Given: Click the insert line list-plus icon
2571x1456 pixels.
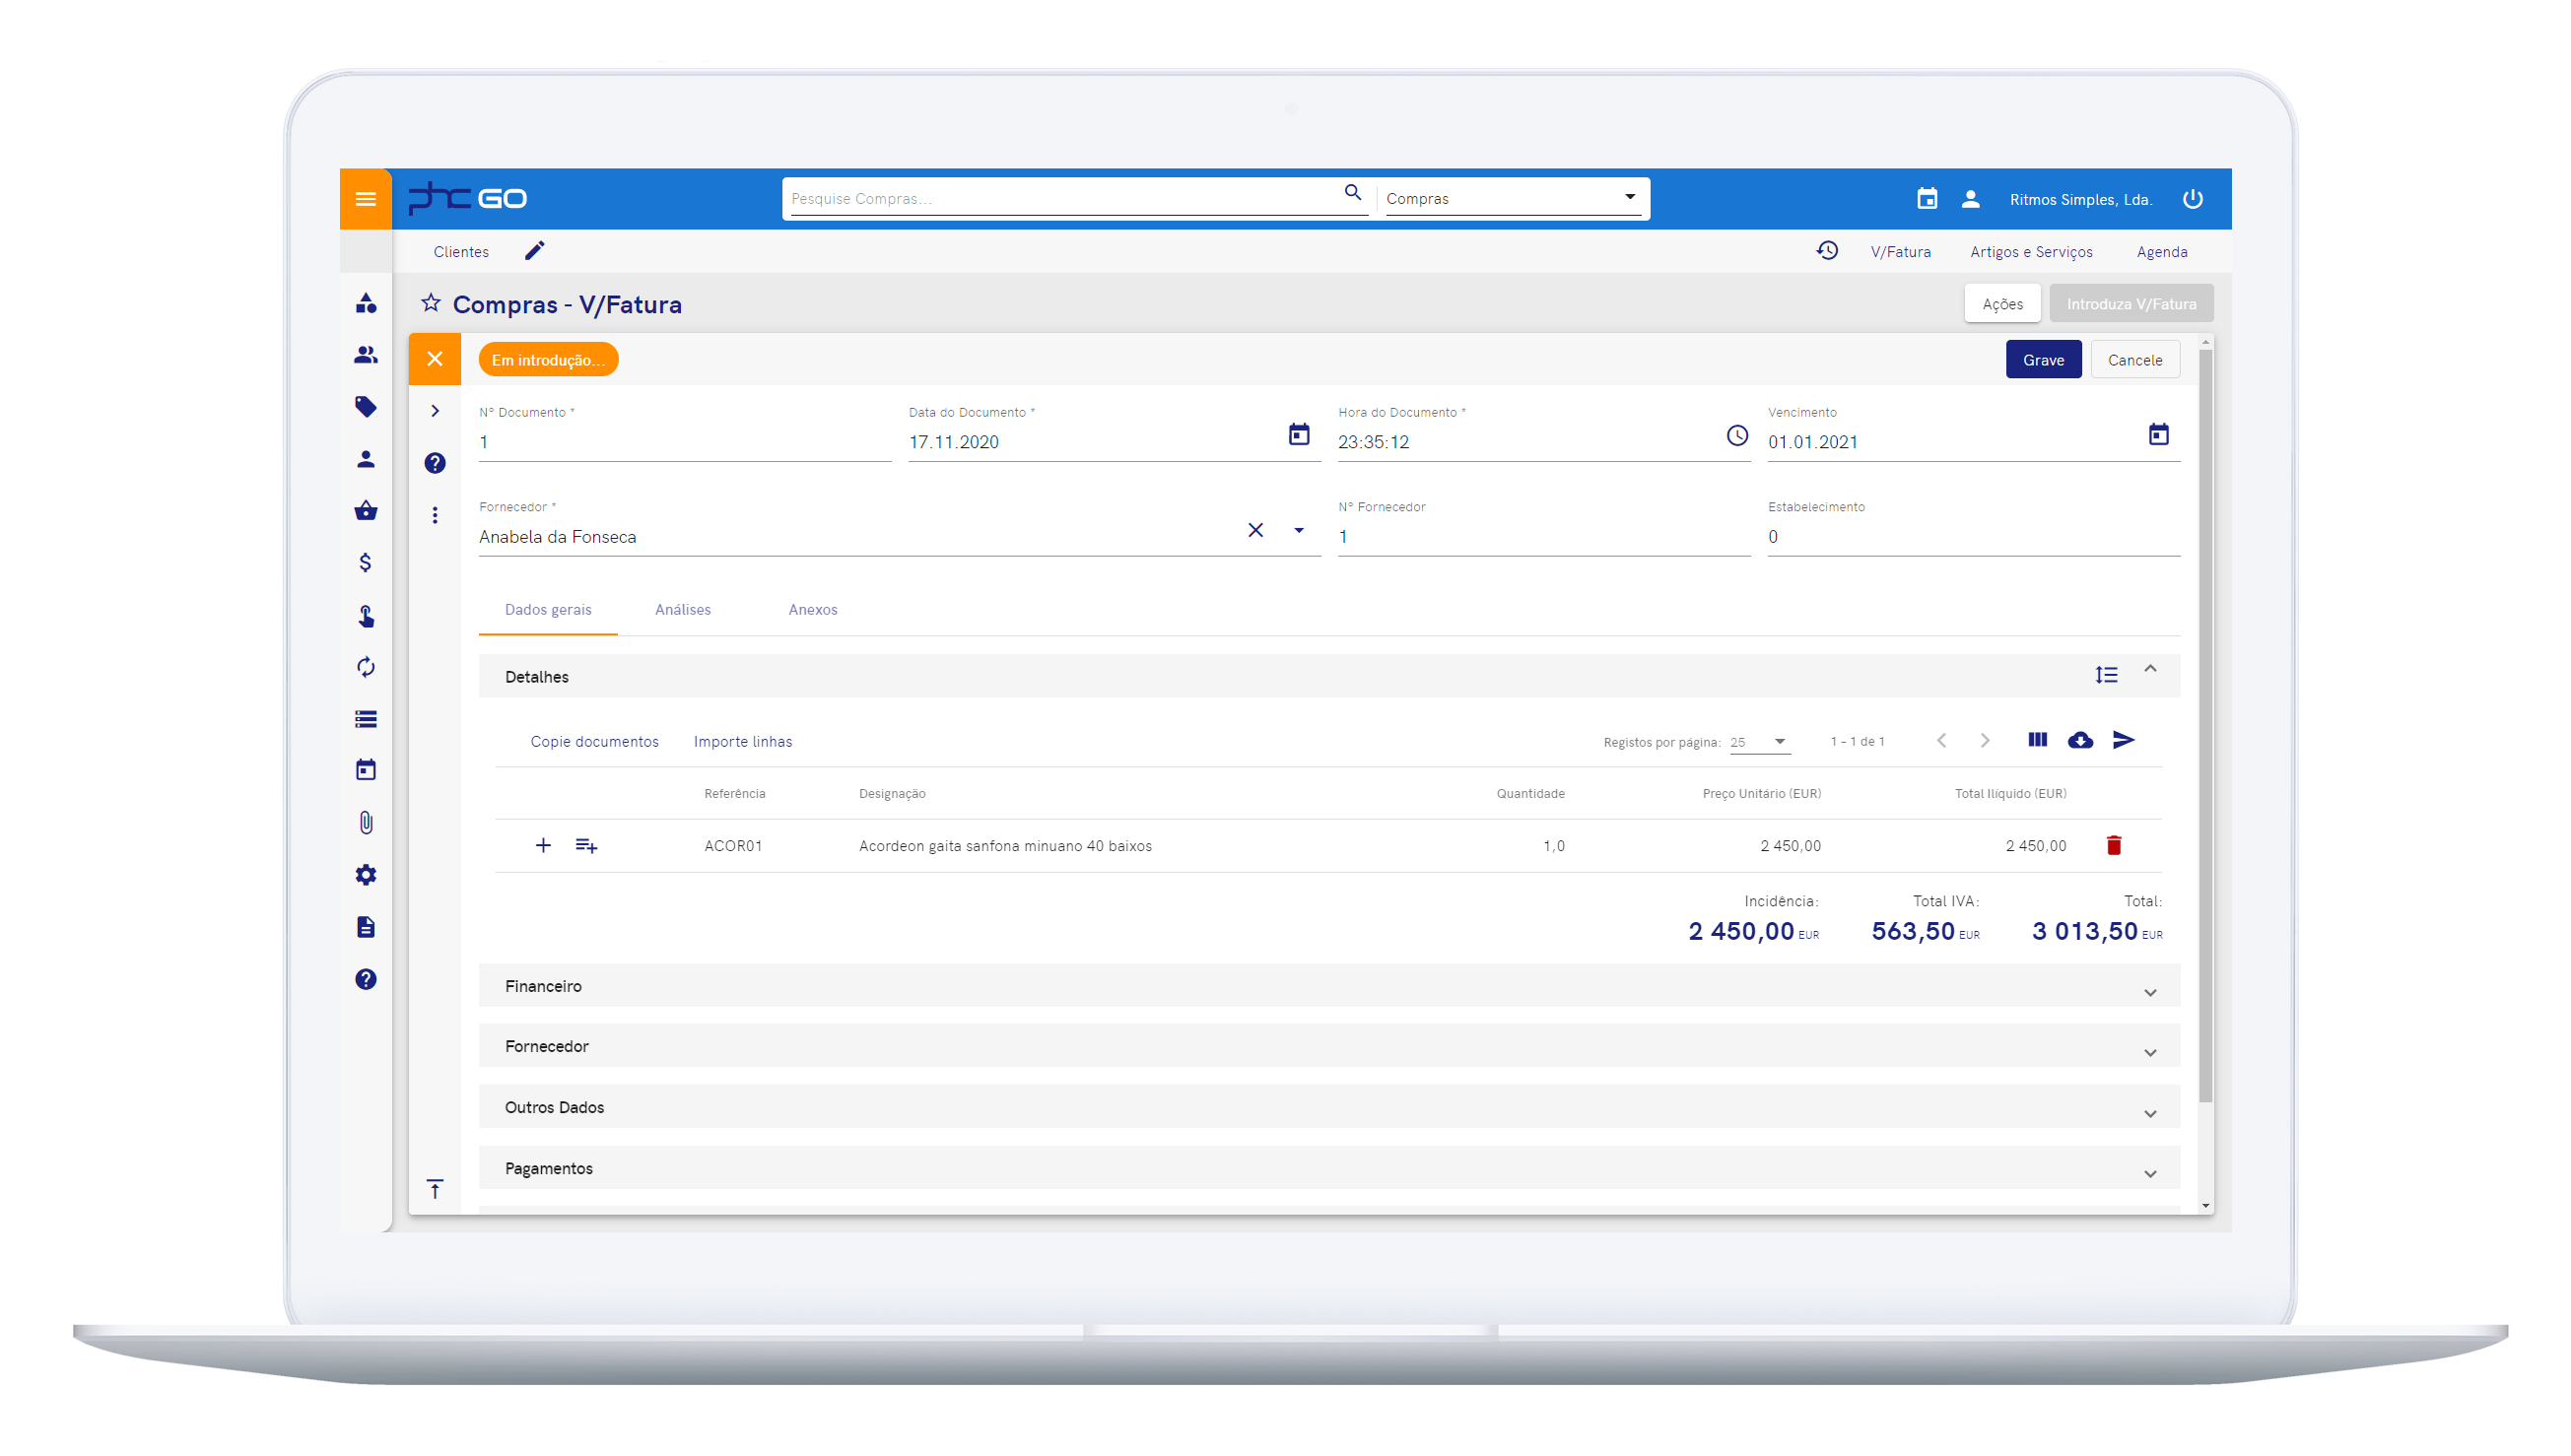Looking at the screenshot, I should pyautogui.click(x=586, y=846).
